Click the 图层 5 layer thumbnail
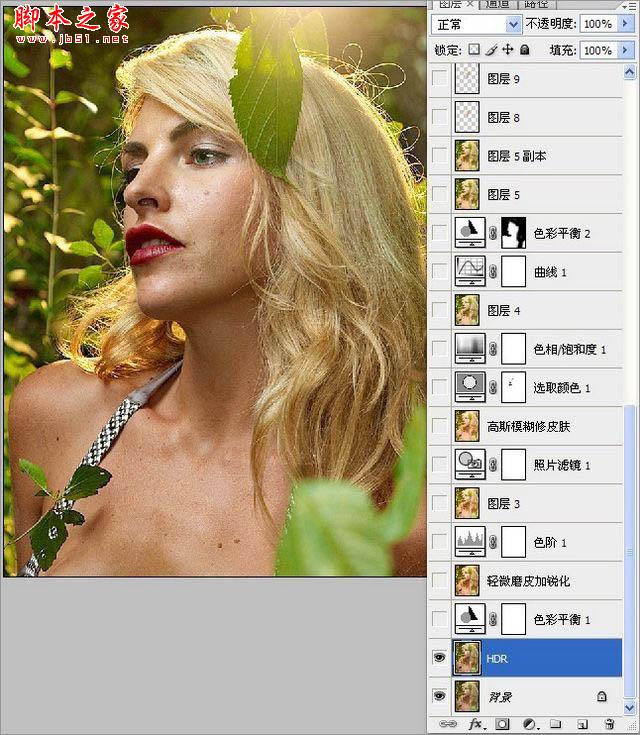The width and height of the screenshot is (640, 735). click(x=467, y=194)
